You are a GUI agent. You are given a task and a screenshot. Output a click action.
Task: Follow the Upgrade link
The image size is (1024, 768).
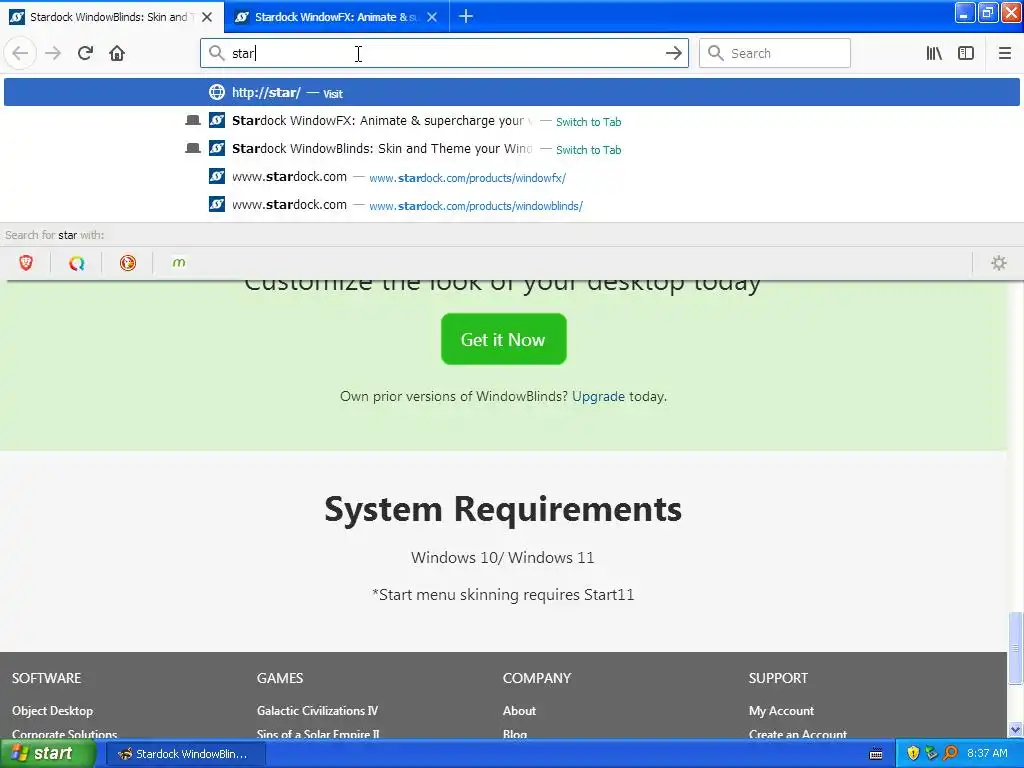(x=598, y=396)
